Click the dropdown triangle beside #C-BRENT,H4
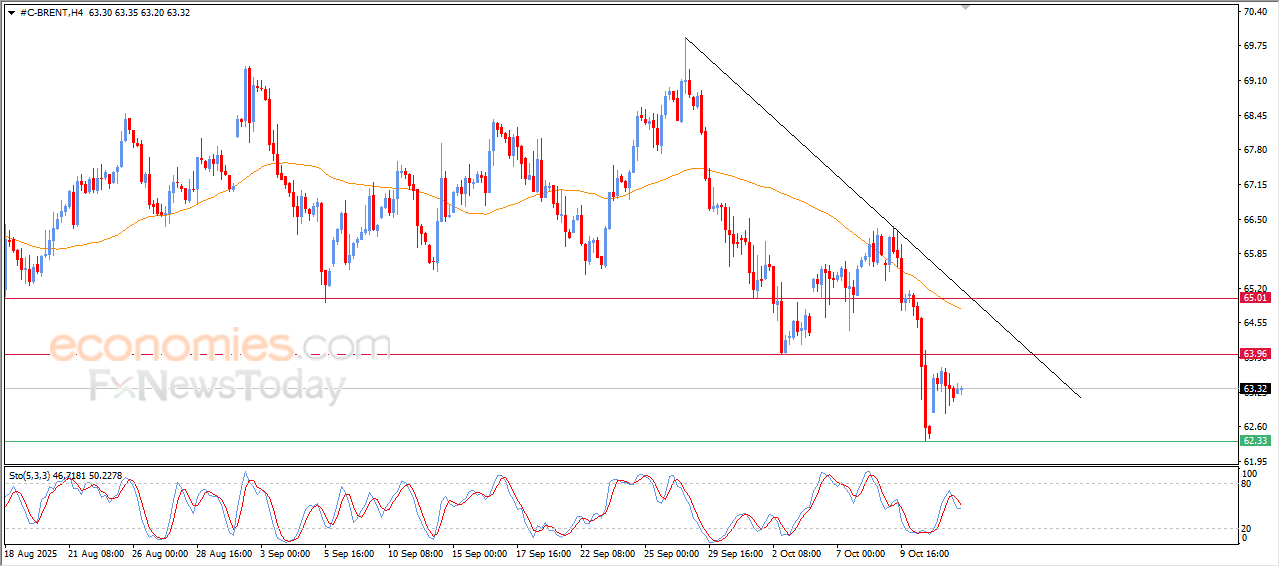The width and height of the screenshot is (1280, 567). point(11,13)
